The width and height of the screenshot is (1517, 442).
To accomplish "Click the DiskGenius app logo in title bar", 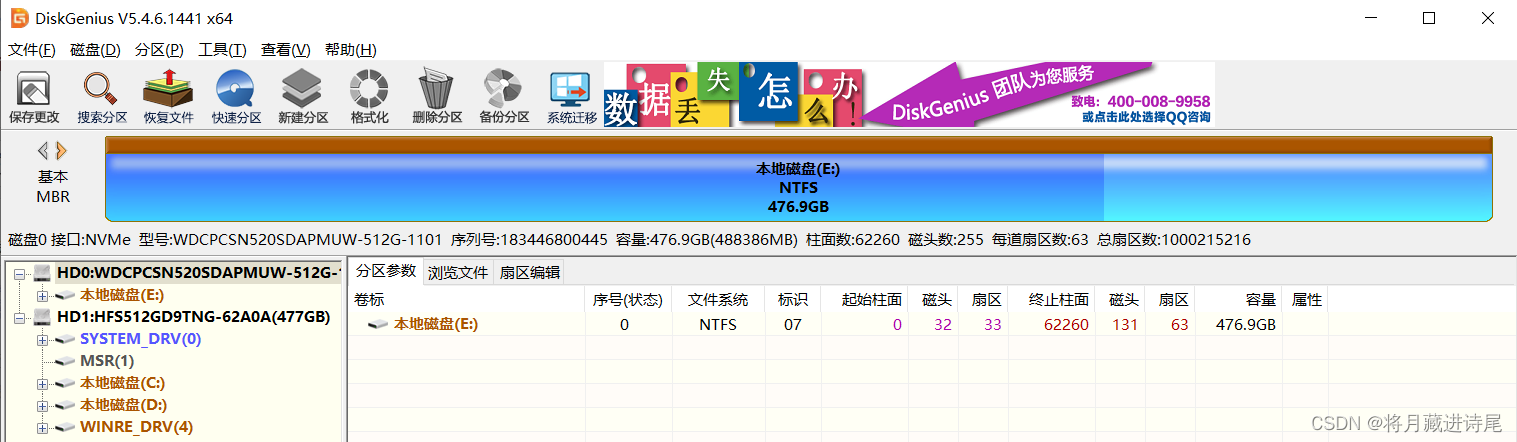I will point(19,18).
